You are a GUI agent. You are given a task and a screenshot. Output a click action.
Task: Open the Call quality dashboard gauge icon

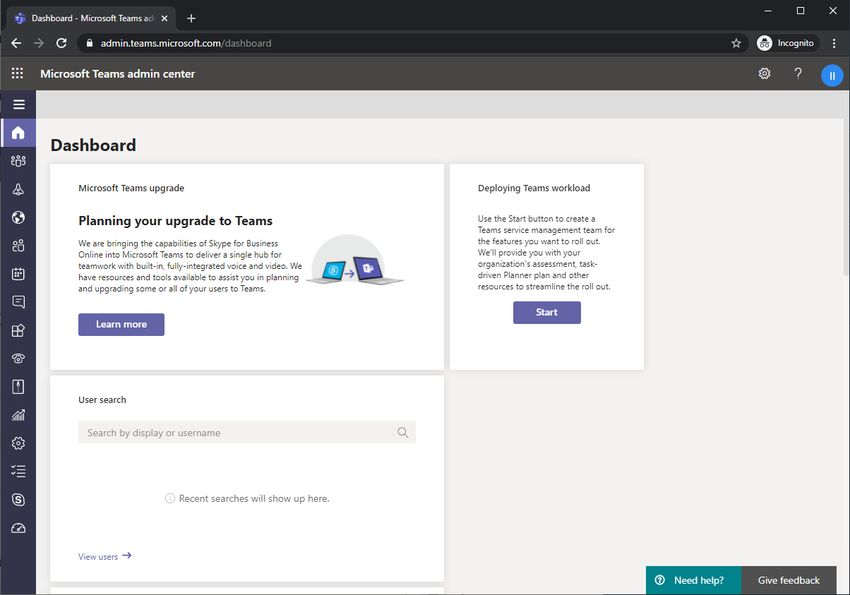[x=18, y=528]
